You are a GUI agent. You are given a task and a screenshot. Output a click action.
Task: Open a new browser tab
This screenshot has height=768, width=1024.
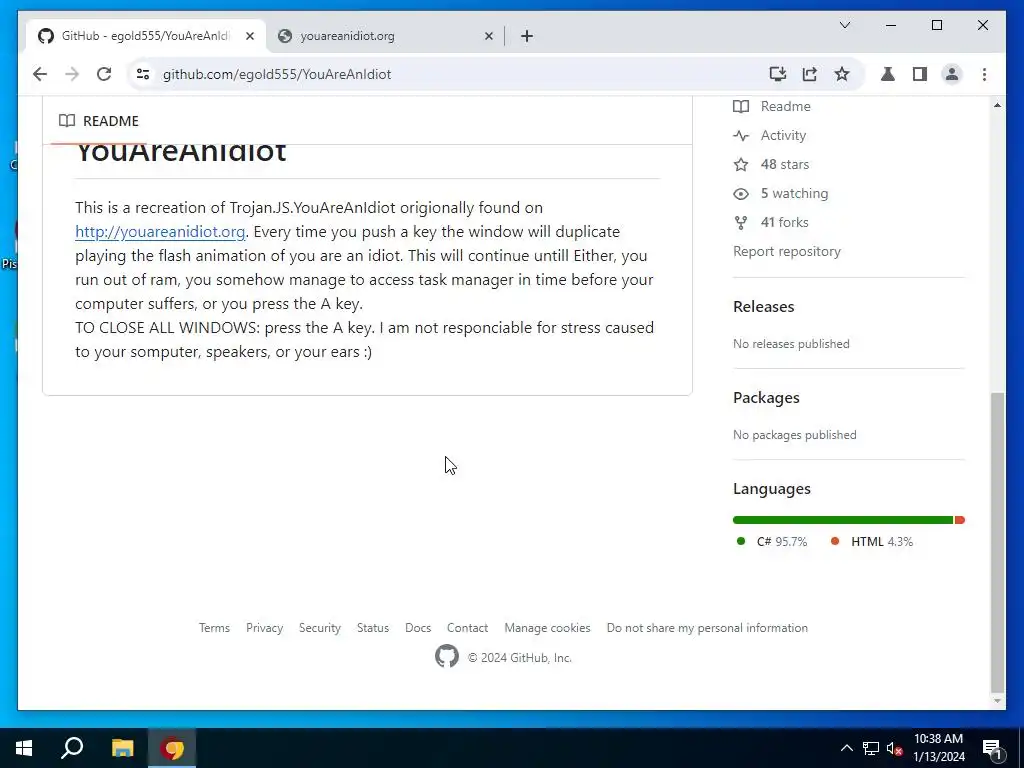(x=527, y=36)
